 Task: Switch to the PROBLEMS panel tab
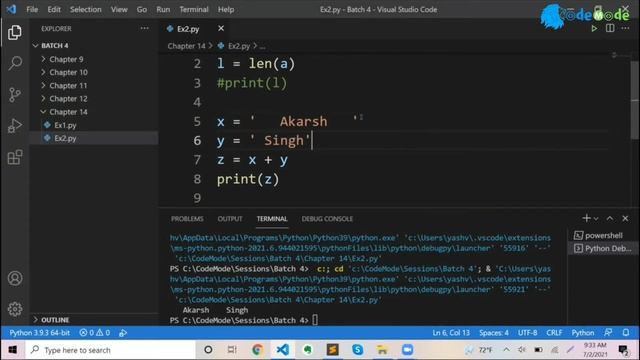point(187,219)
